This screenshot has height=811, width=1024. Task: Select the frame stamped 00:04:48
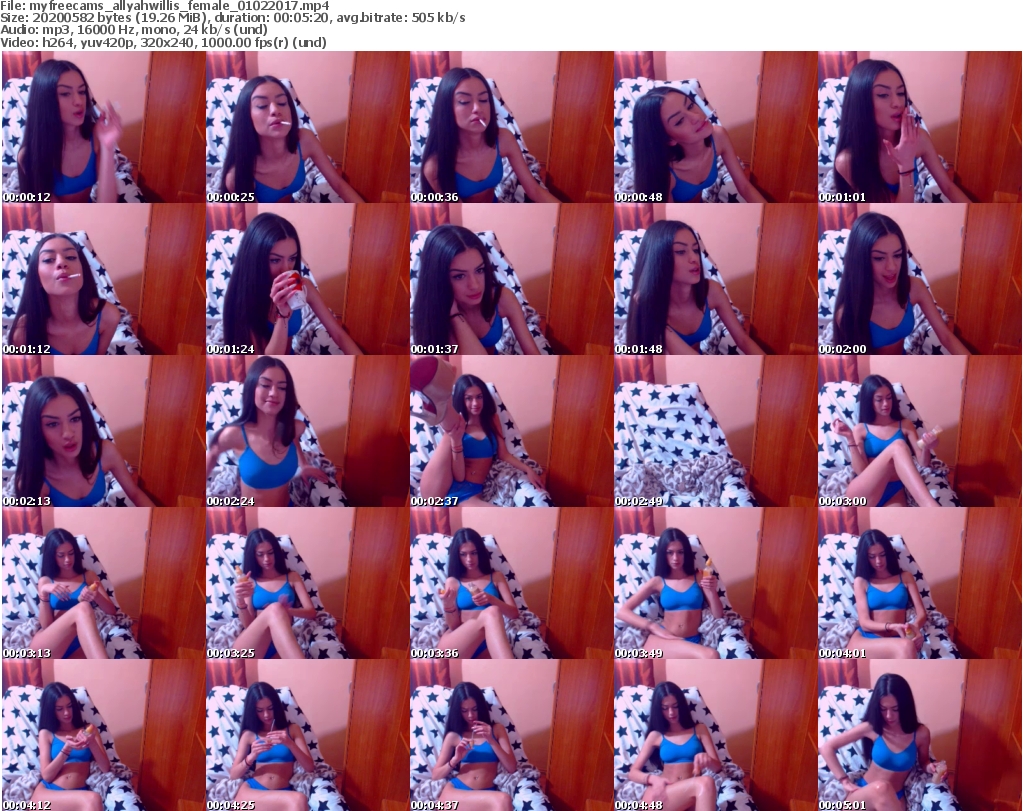715,735
